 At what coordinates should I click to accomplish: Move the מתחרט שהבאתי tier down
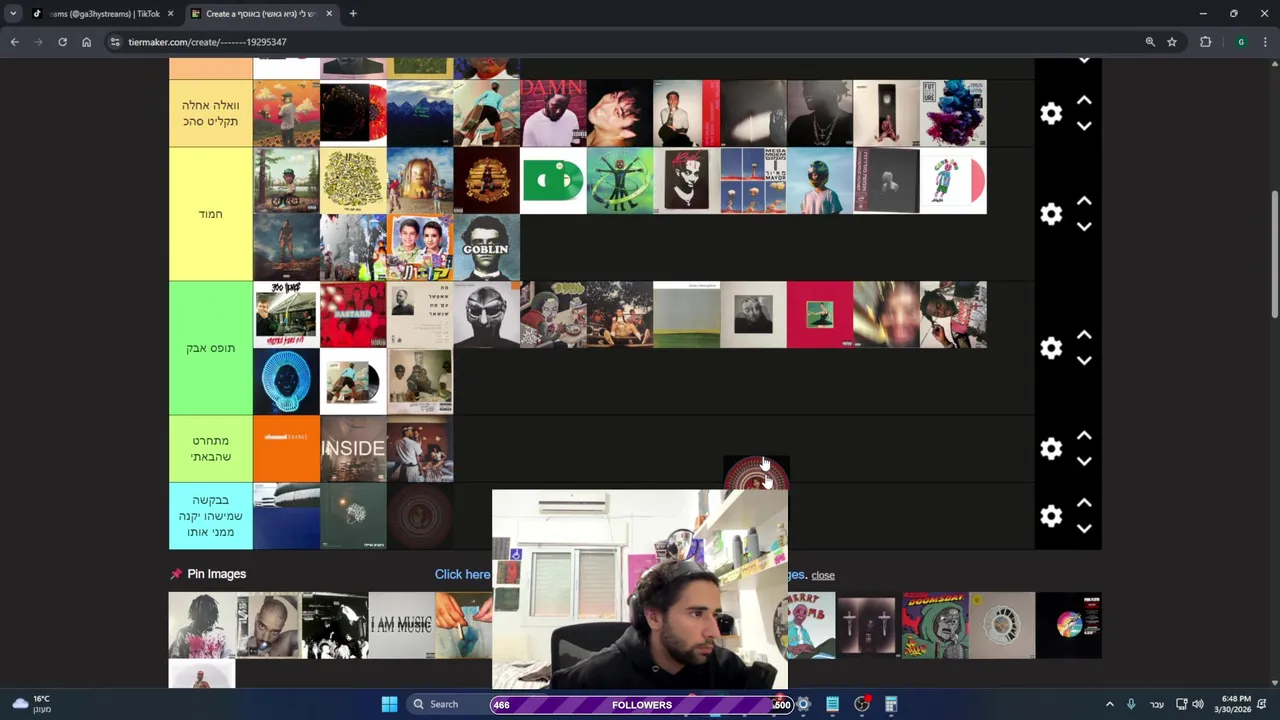pos(1084,462)
